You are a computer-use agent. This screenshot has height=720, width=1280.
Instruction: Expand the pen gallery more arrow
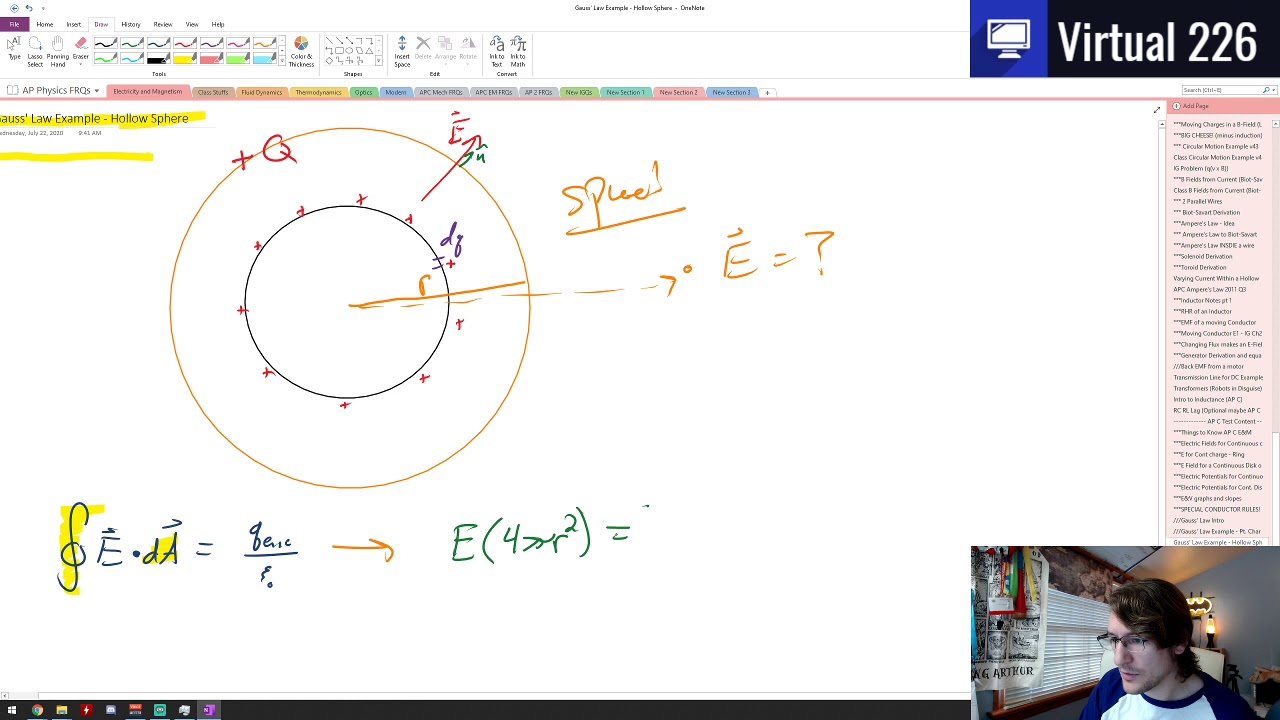(x=282, y=62)
